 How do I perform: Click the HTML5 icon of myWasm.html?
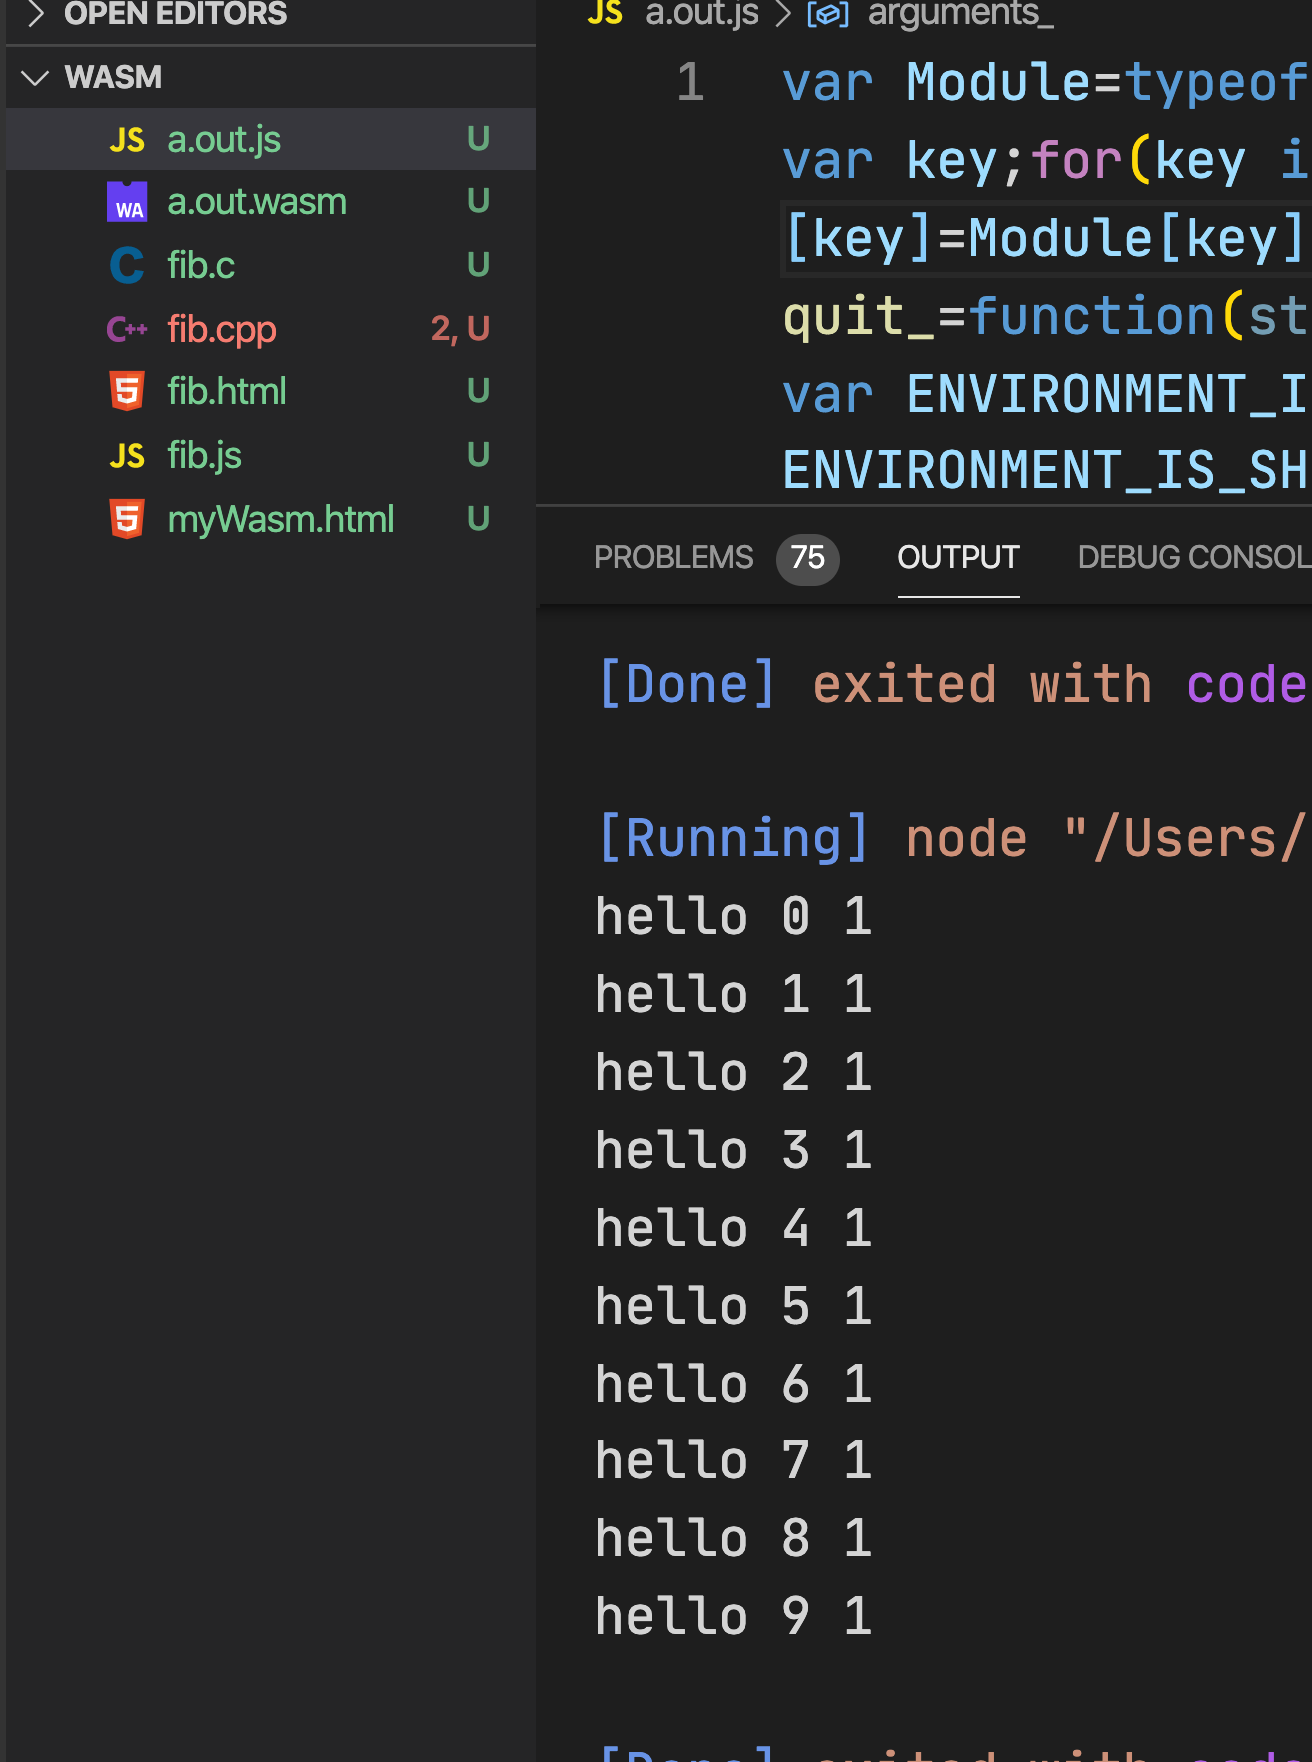pyautogui.click(x=127, y=519)
